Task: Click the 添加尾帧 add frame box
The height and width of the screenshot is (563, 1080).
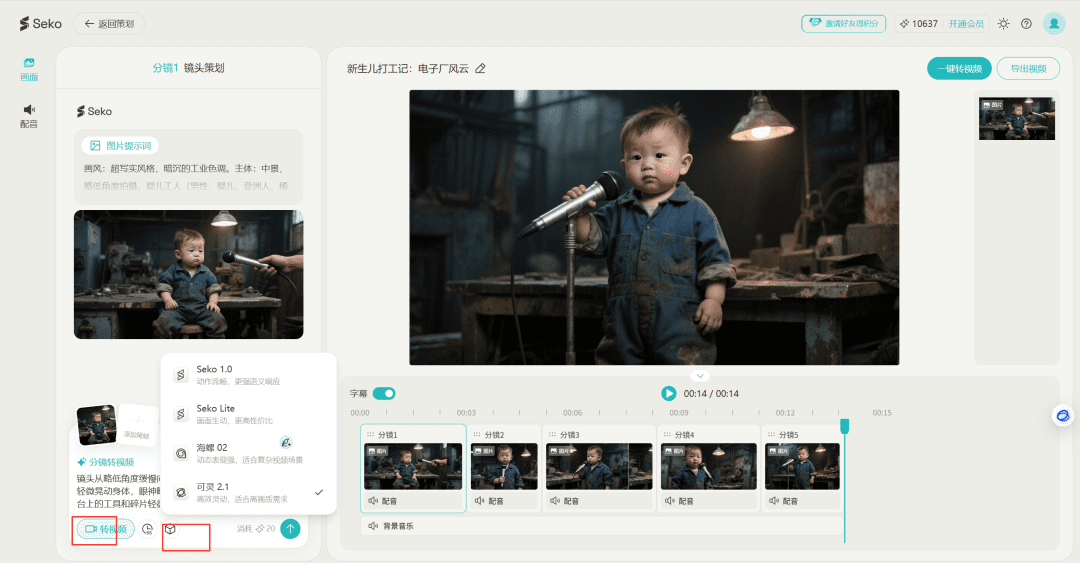Action: click(x=138, y=424)
